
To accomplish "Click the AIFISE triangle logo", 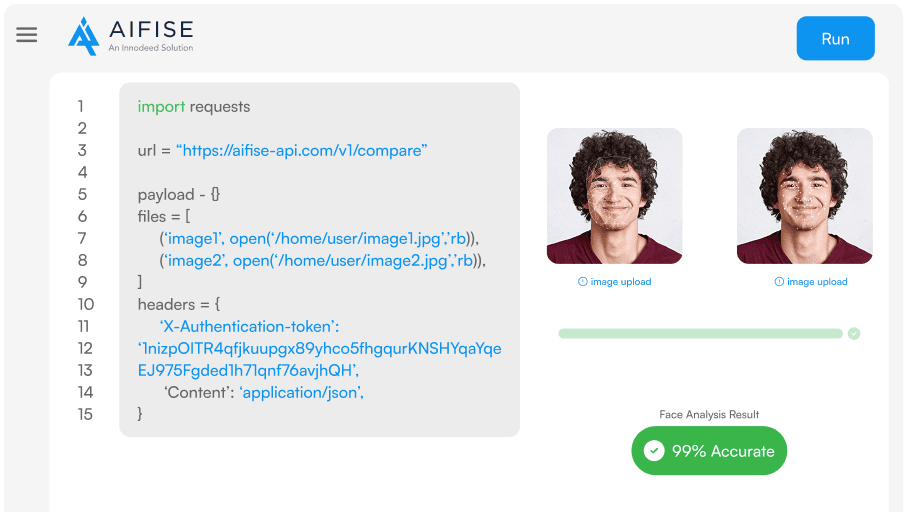I will coord(84,36).
